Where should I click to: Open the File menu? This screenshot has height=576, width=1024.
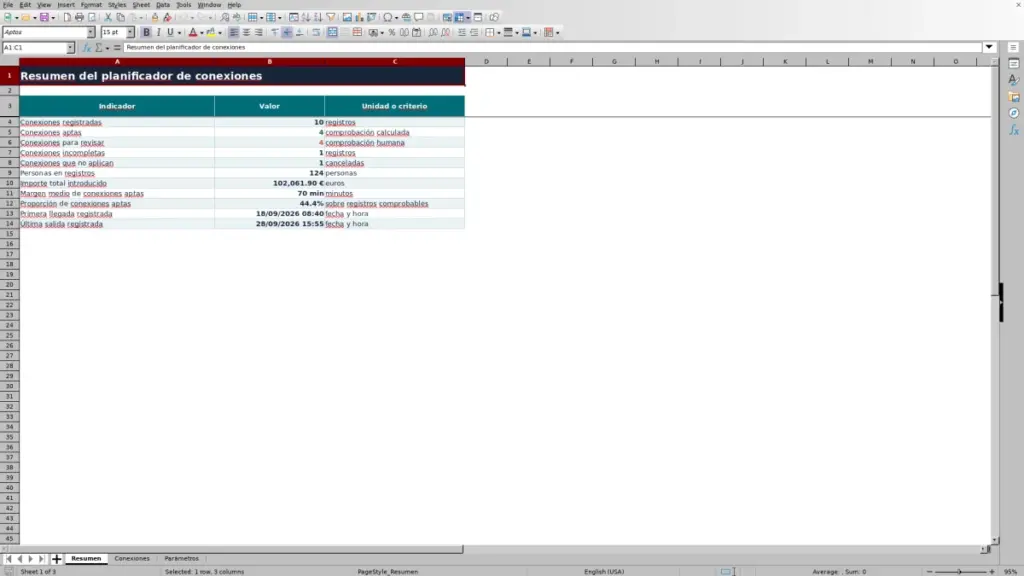tap(8, 5)
